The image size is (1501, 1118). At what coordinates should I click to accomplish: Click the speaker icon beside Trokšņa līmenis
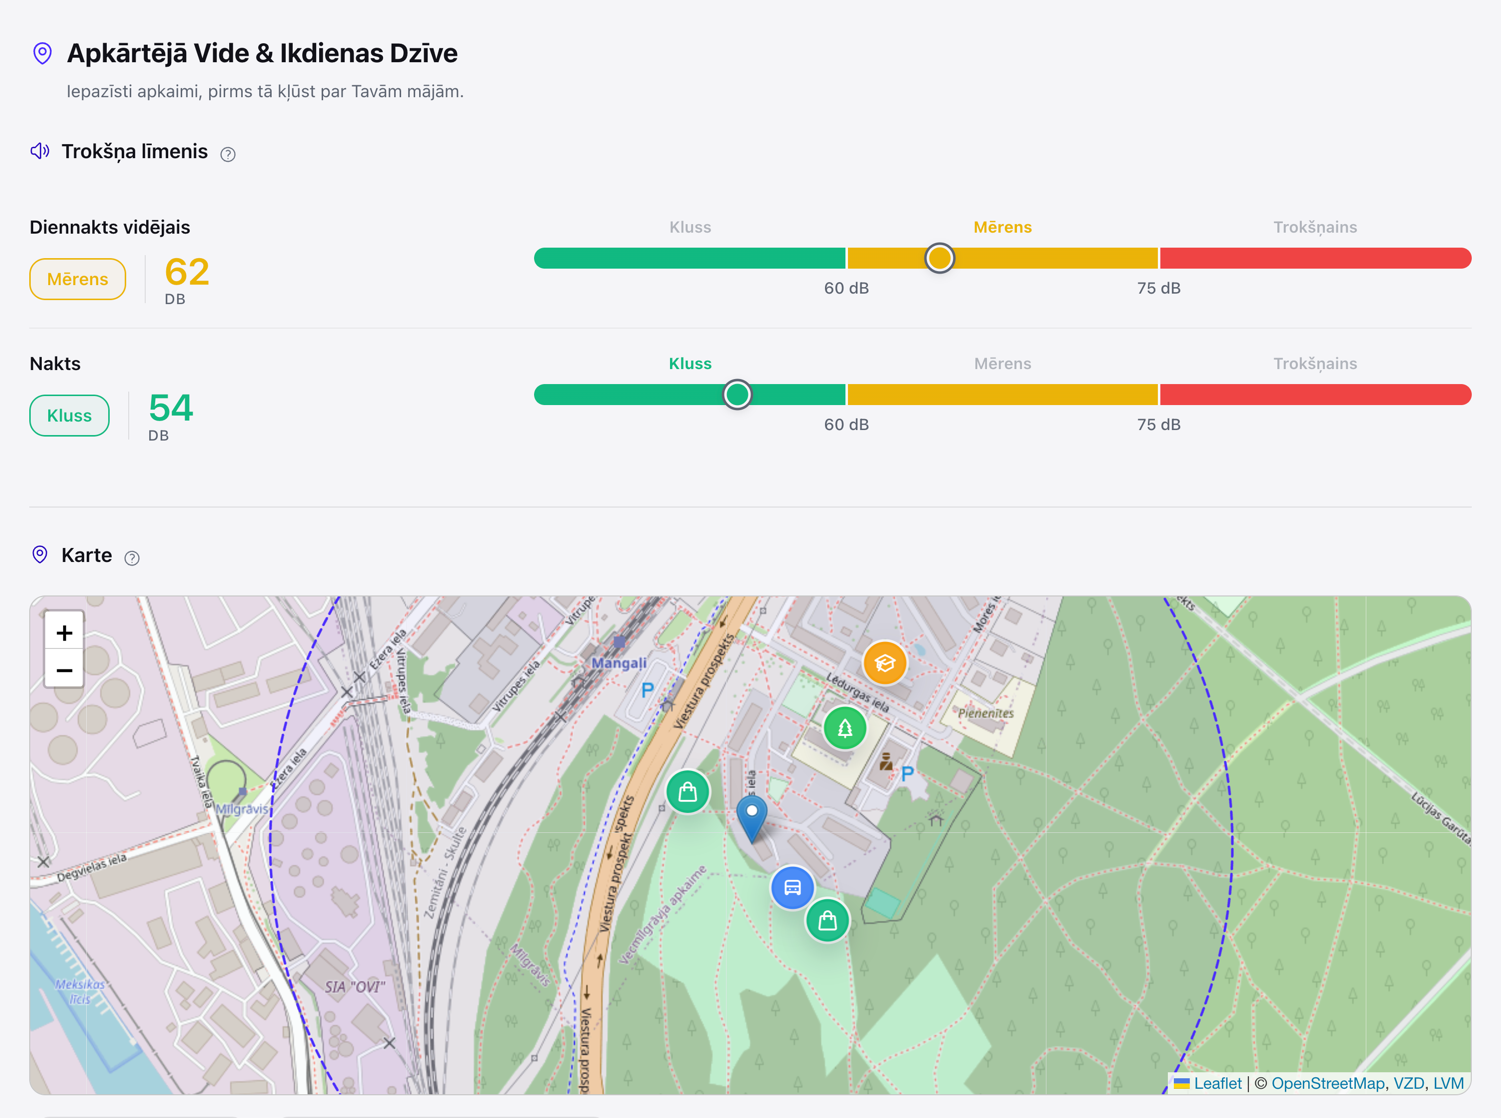[40, 151]
